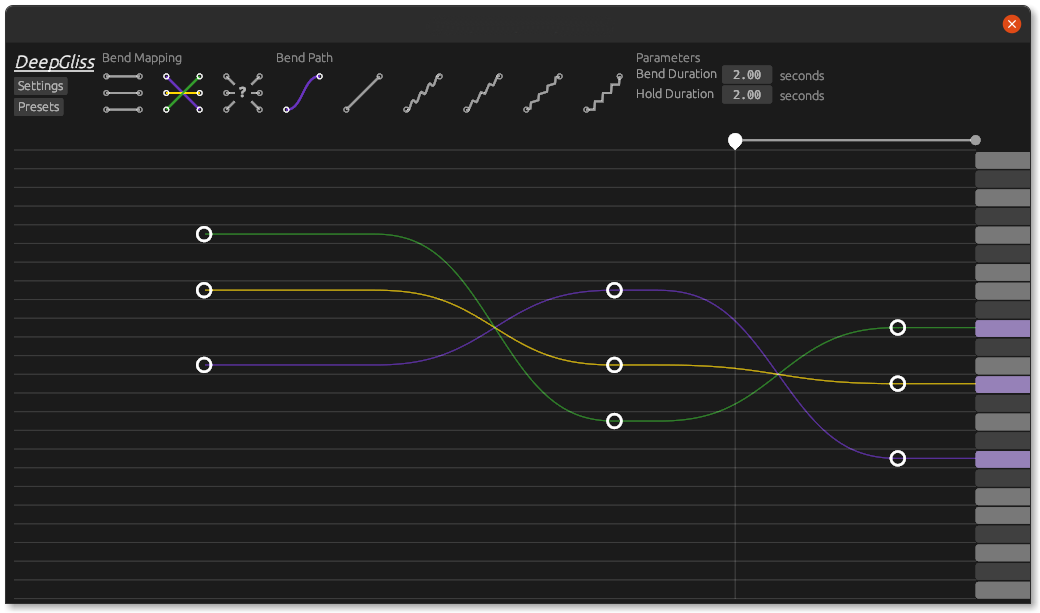Edit the Bend Duration value field
1040x613 pixels.
click(x=747, y=75)
